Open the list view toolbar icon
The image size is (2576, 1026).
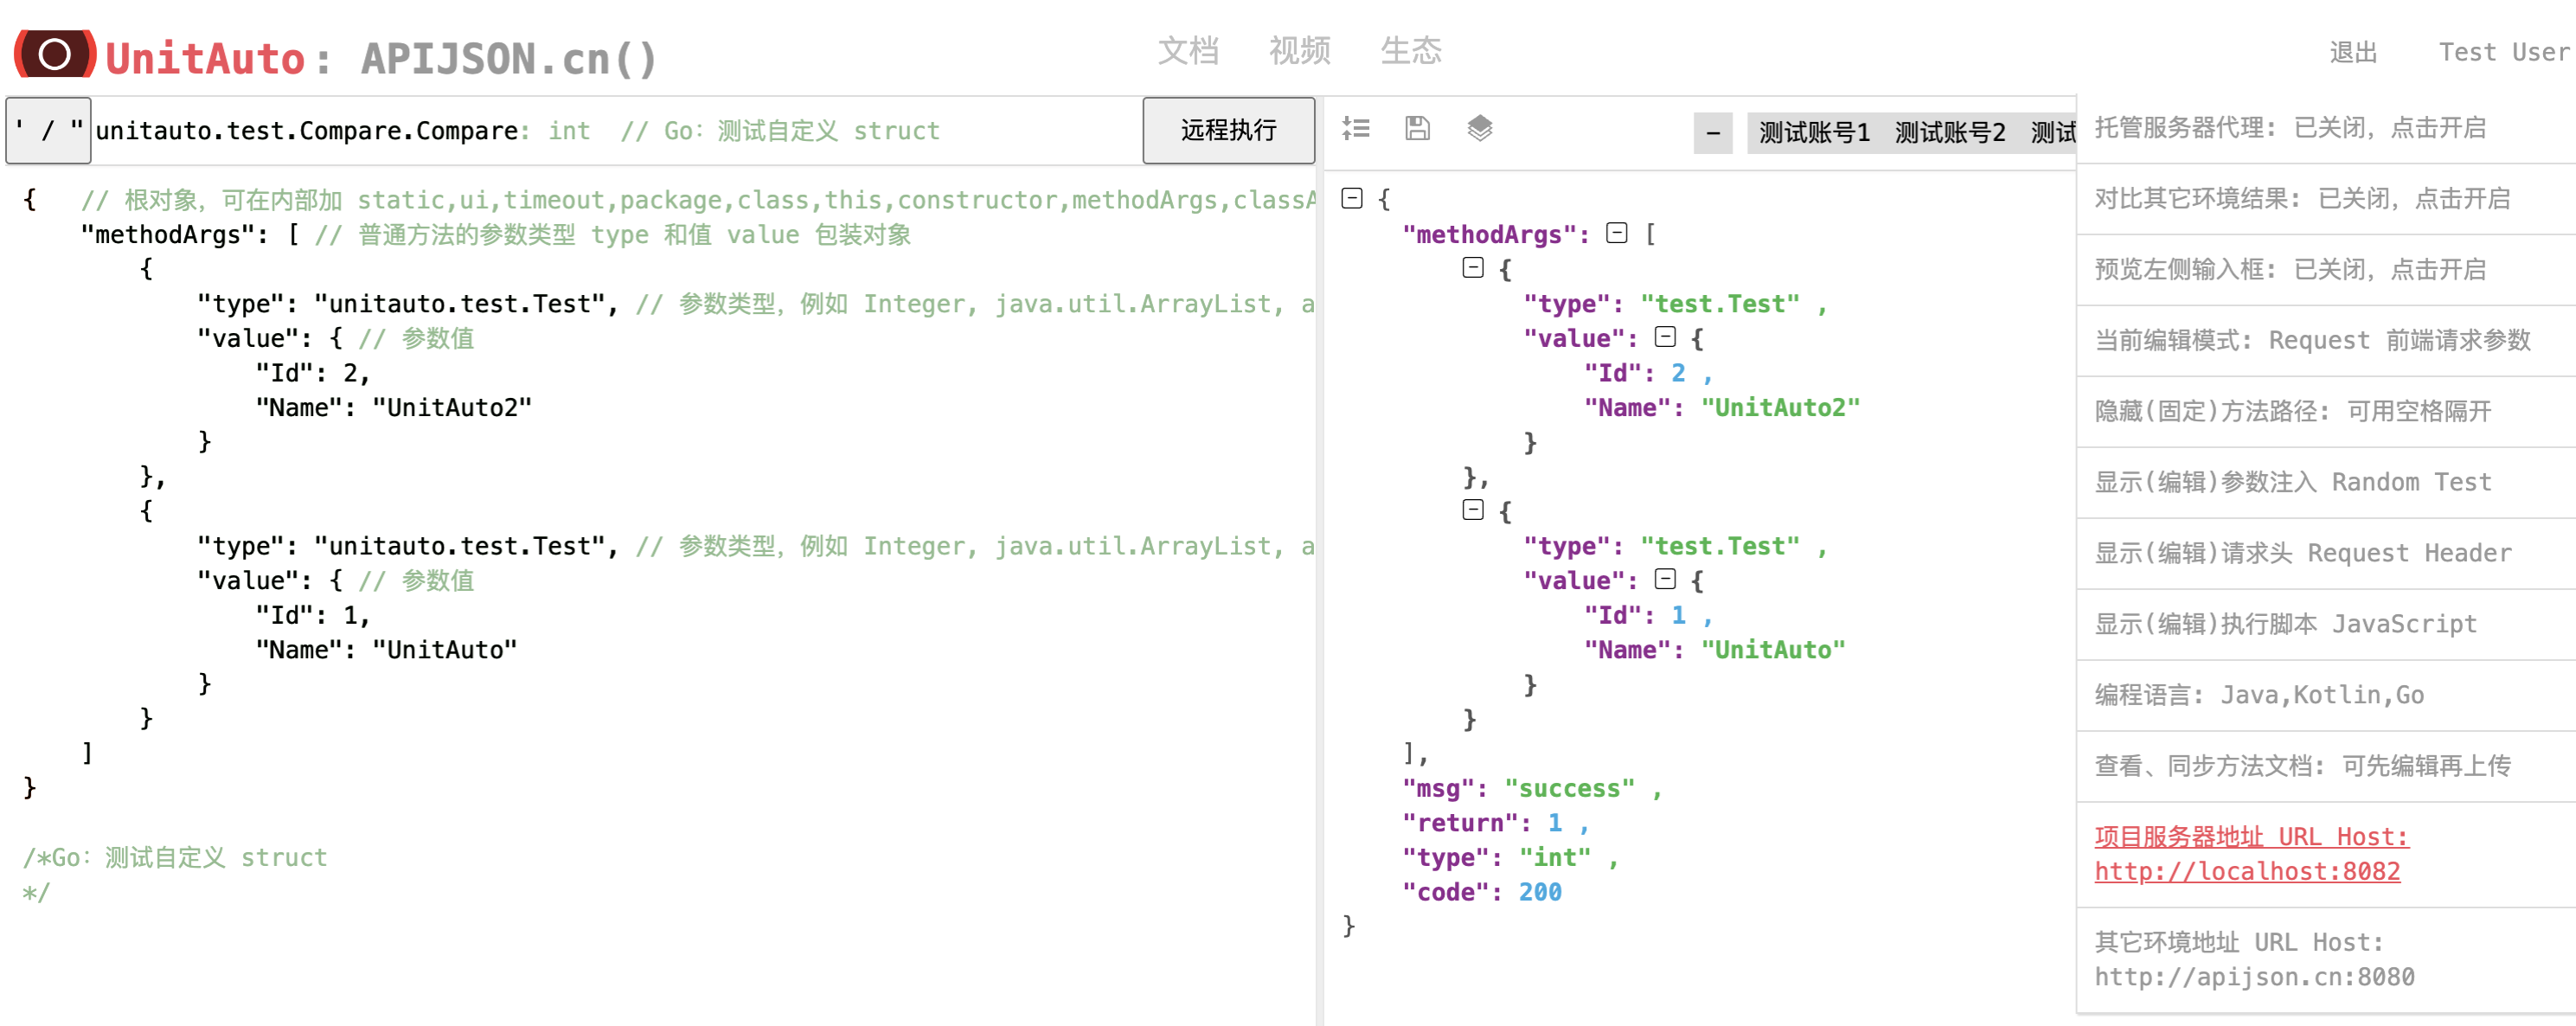1356,128
